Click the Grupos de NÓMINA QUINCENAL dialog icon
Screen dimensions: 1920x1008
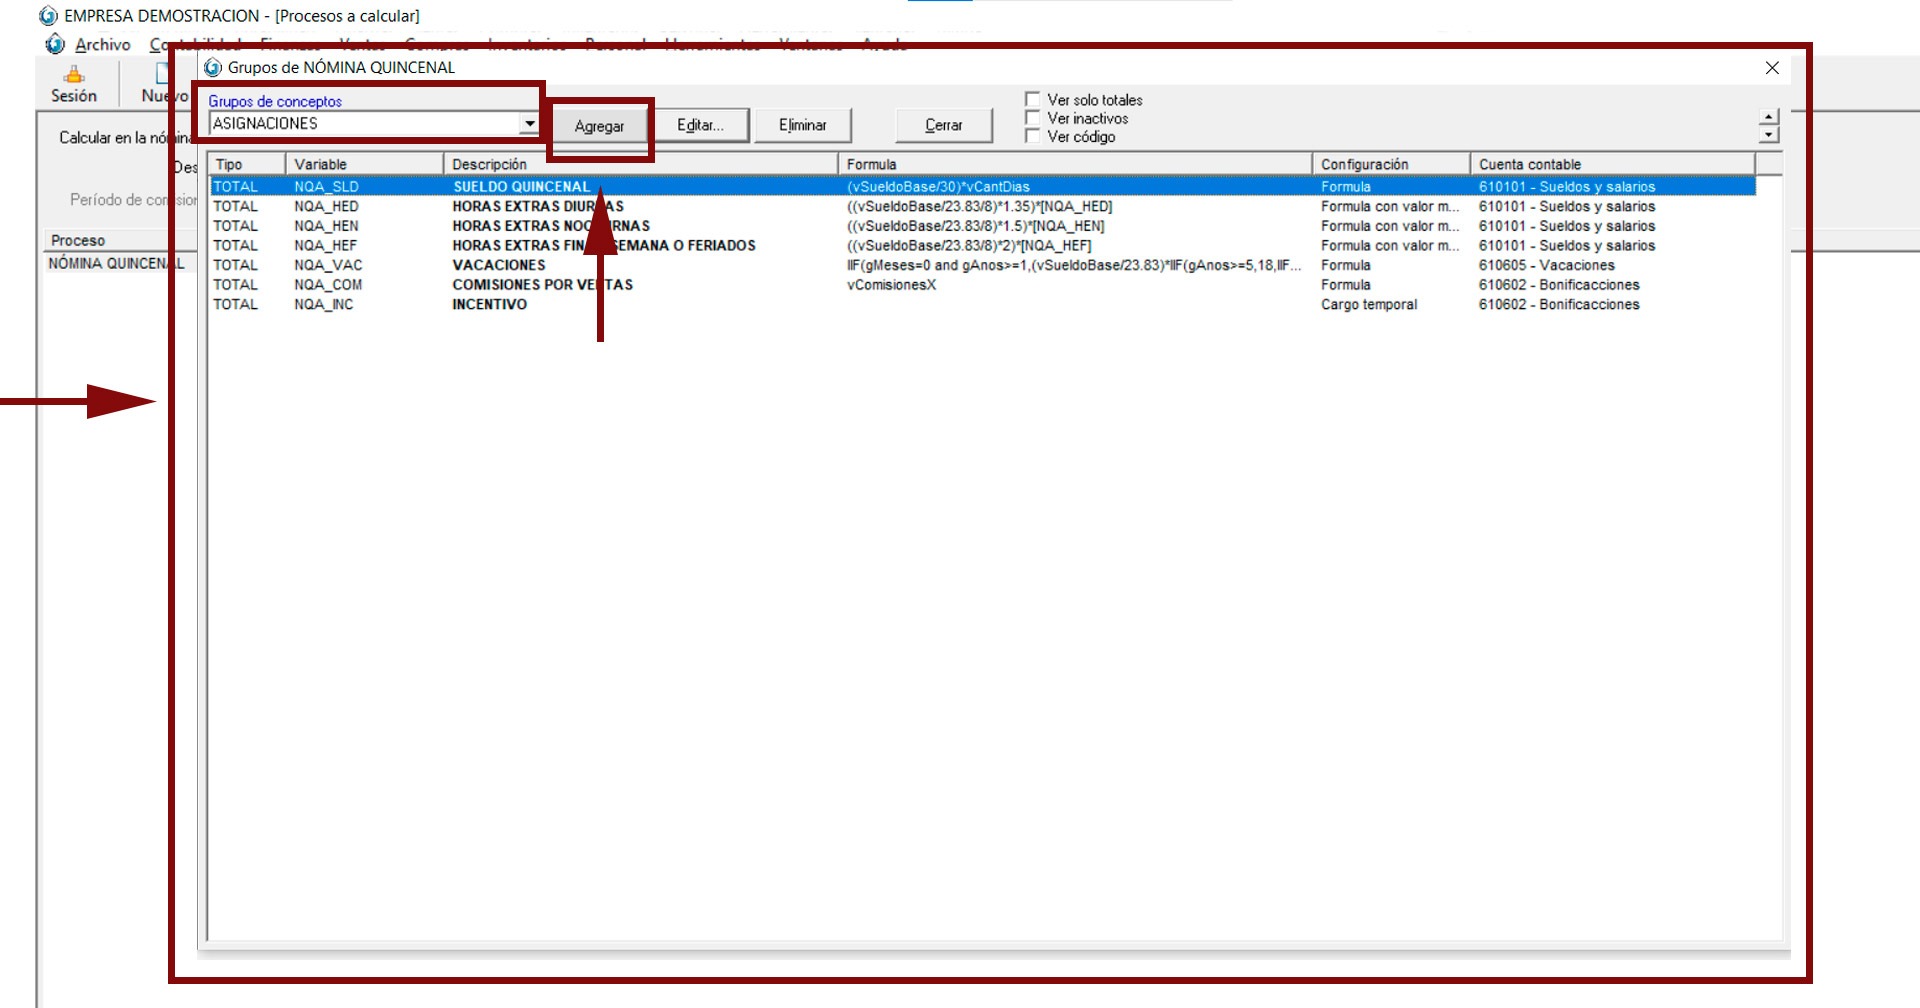click(x=213, y=68)
